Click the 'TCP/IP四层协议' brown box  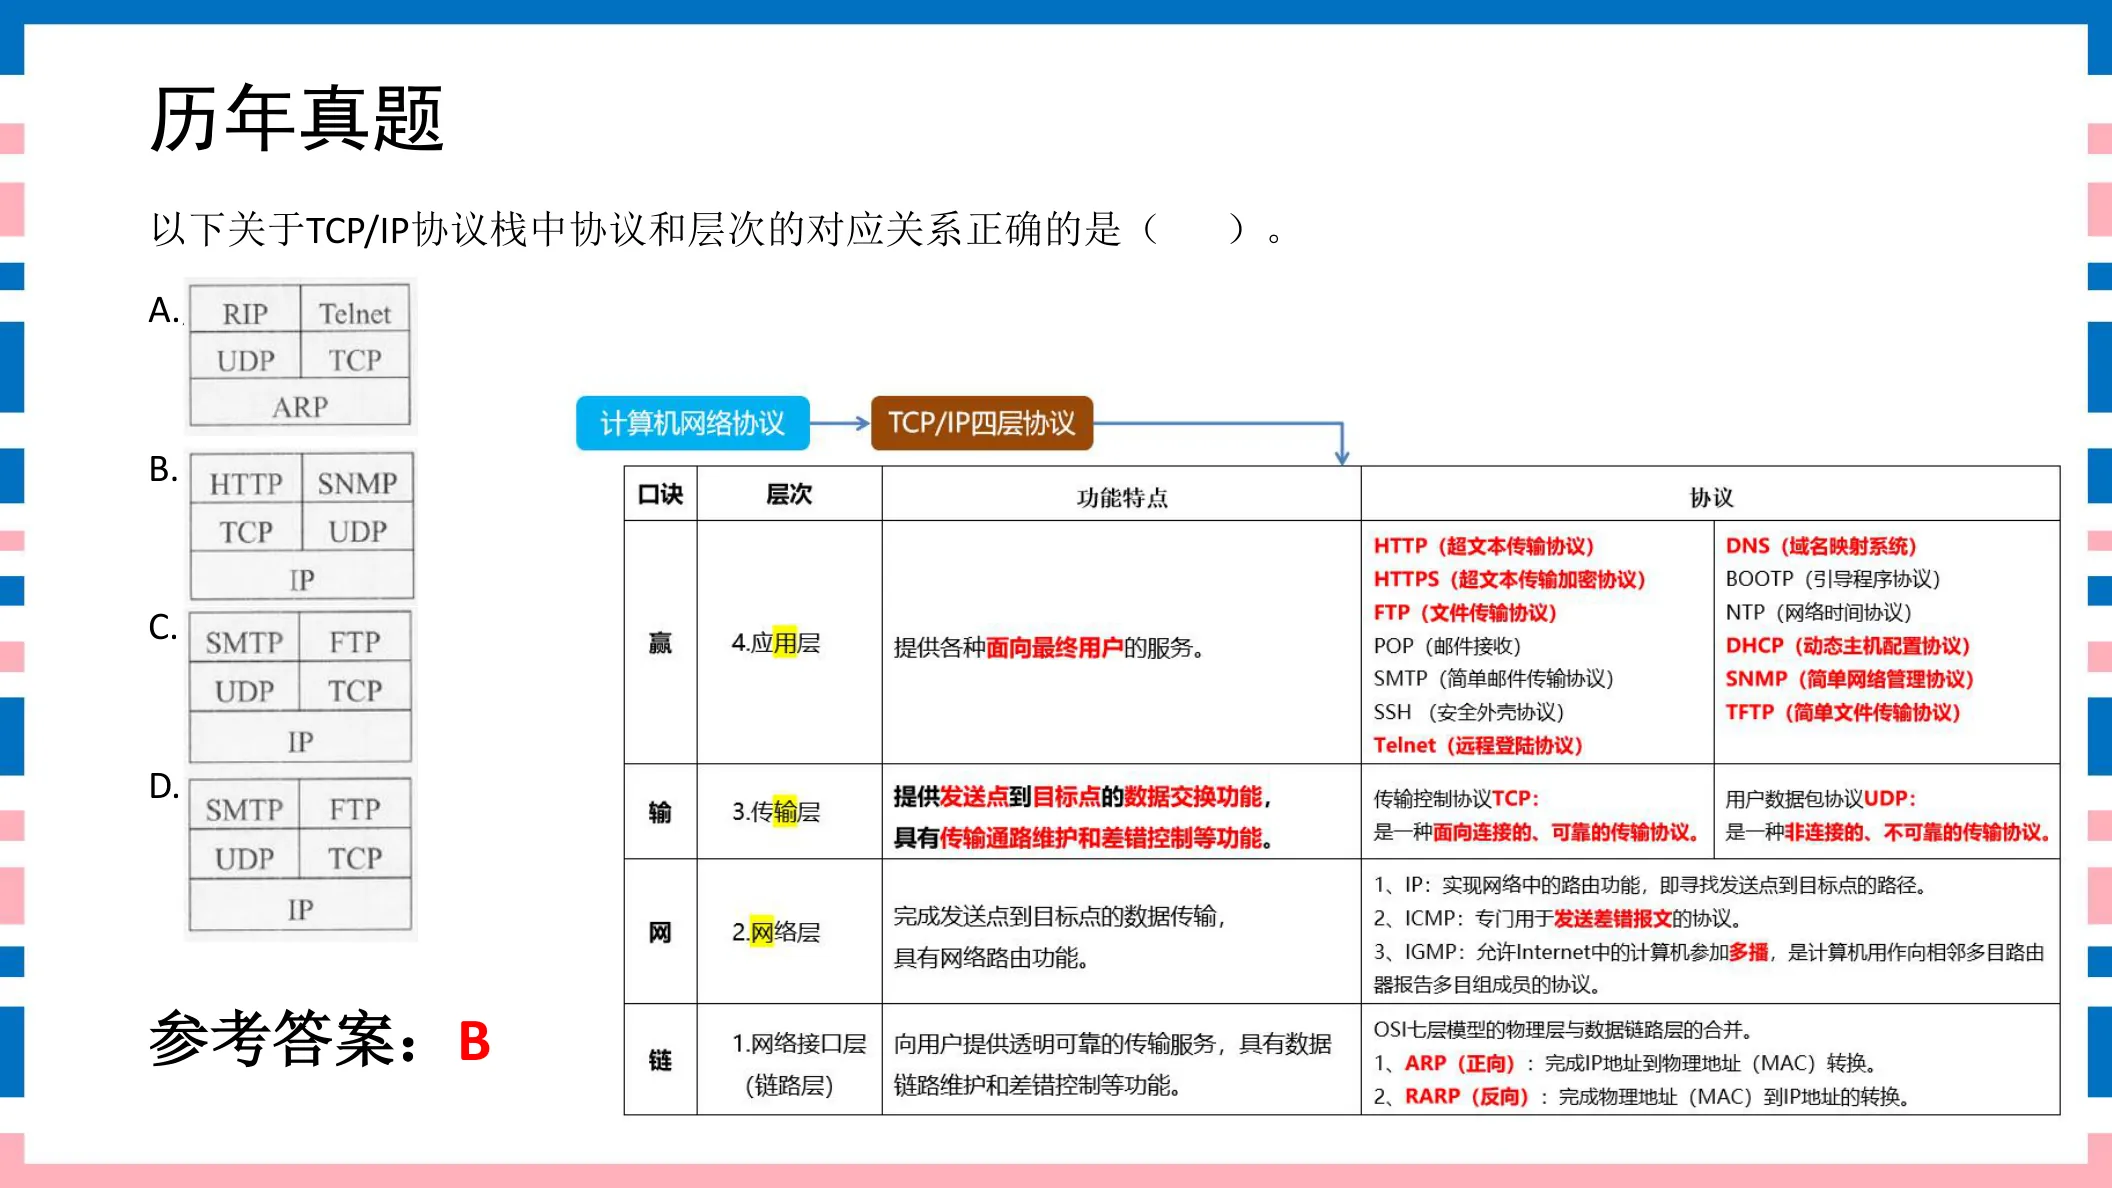tap(981, 423)
